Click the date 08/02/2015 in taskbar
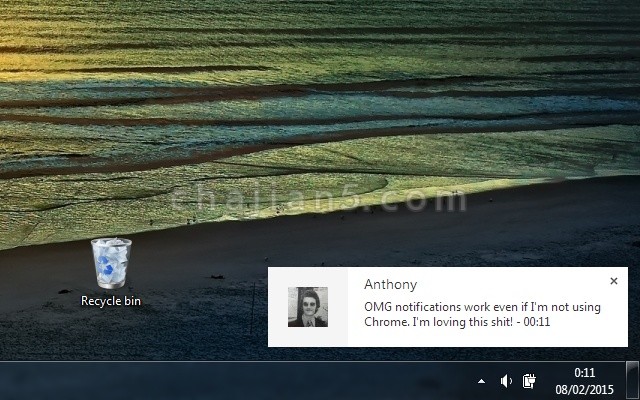This screenshot has width=640, height=400. [x=584, y=389]
